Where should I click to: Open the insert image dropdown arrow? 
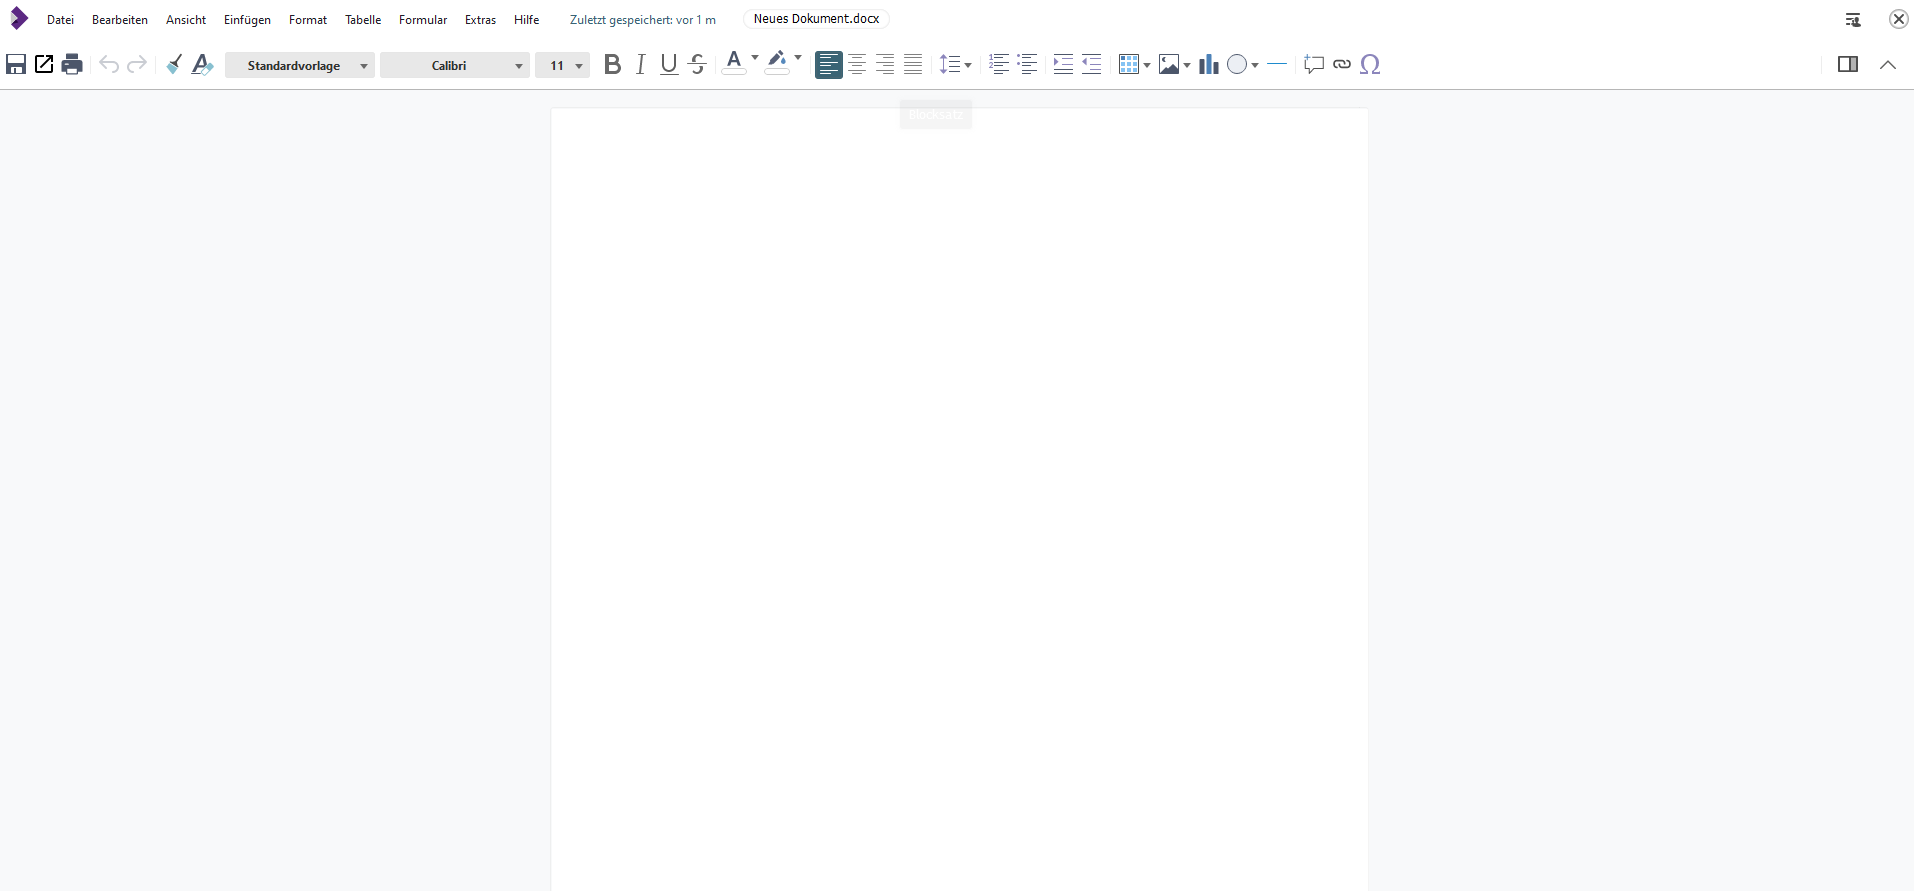(1187, 66)
